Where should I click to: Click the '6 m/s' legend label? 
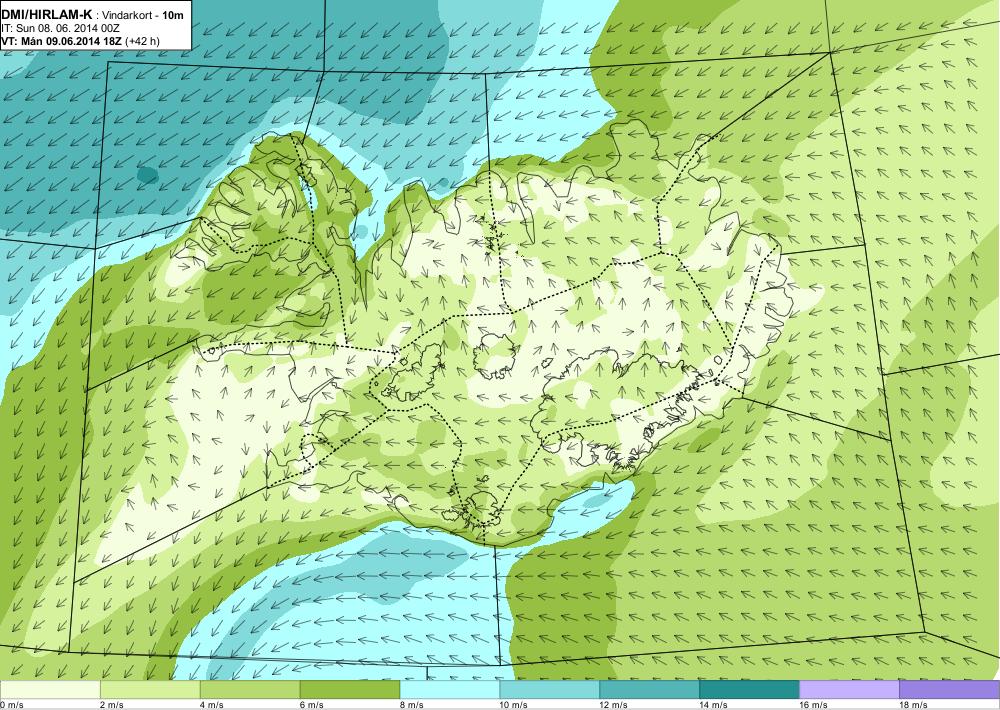312,705
